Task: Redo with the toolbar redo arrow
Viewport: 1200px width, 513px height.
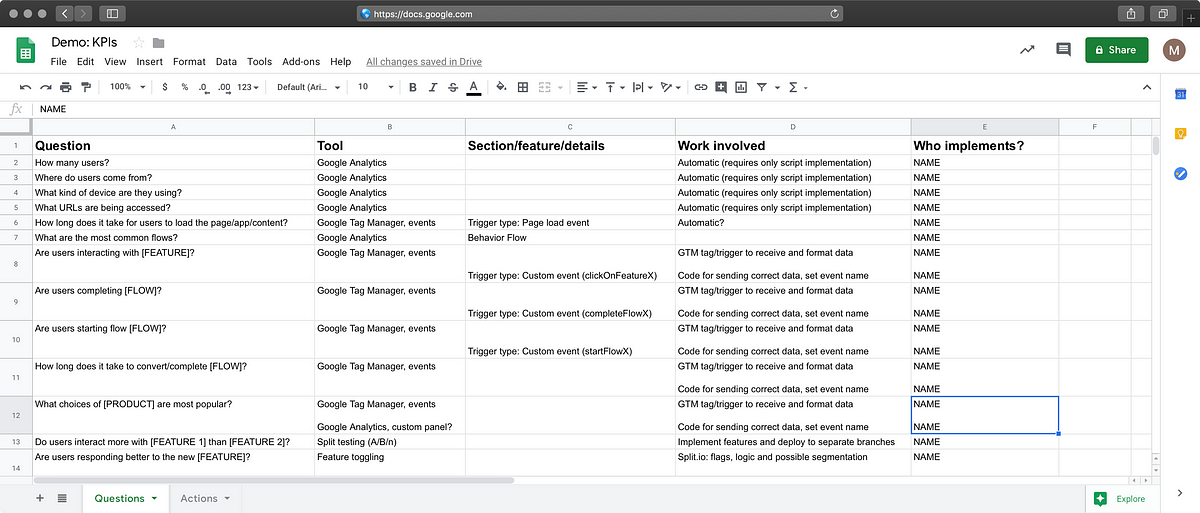Action: (45, 87)
